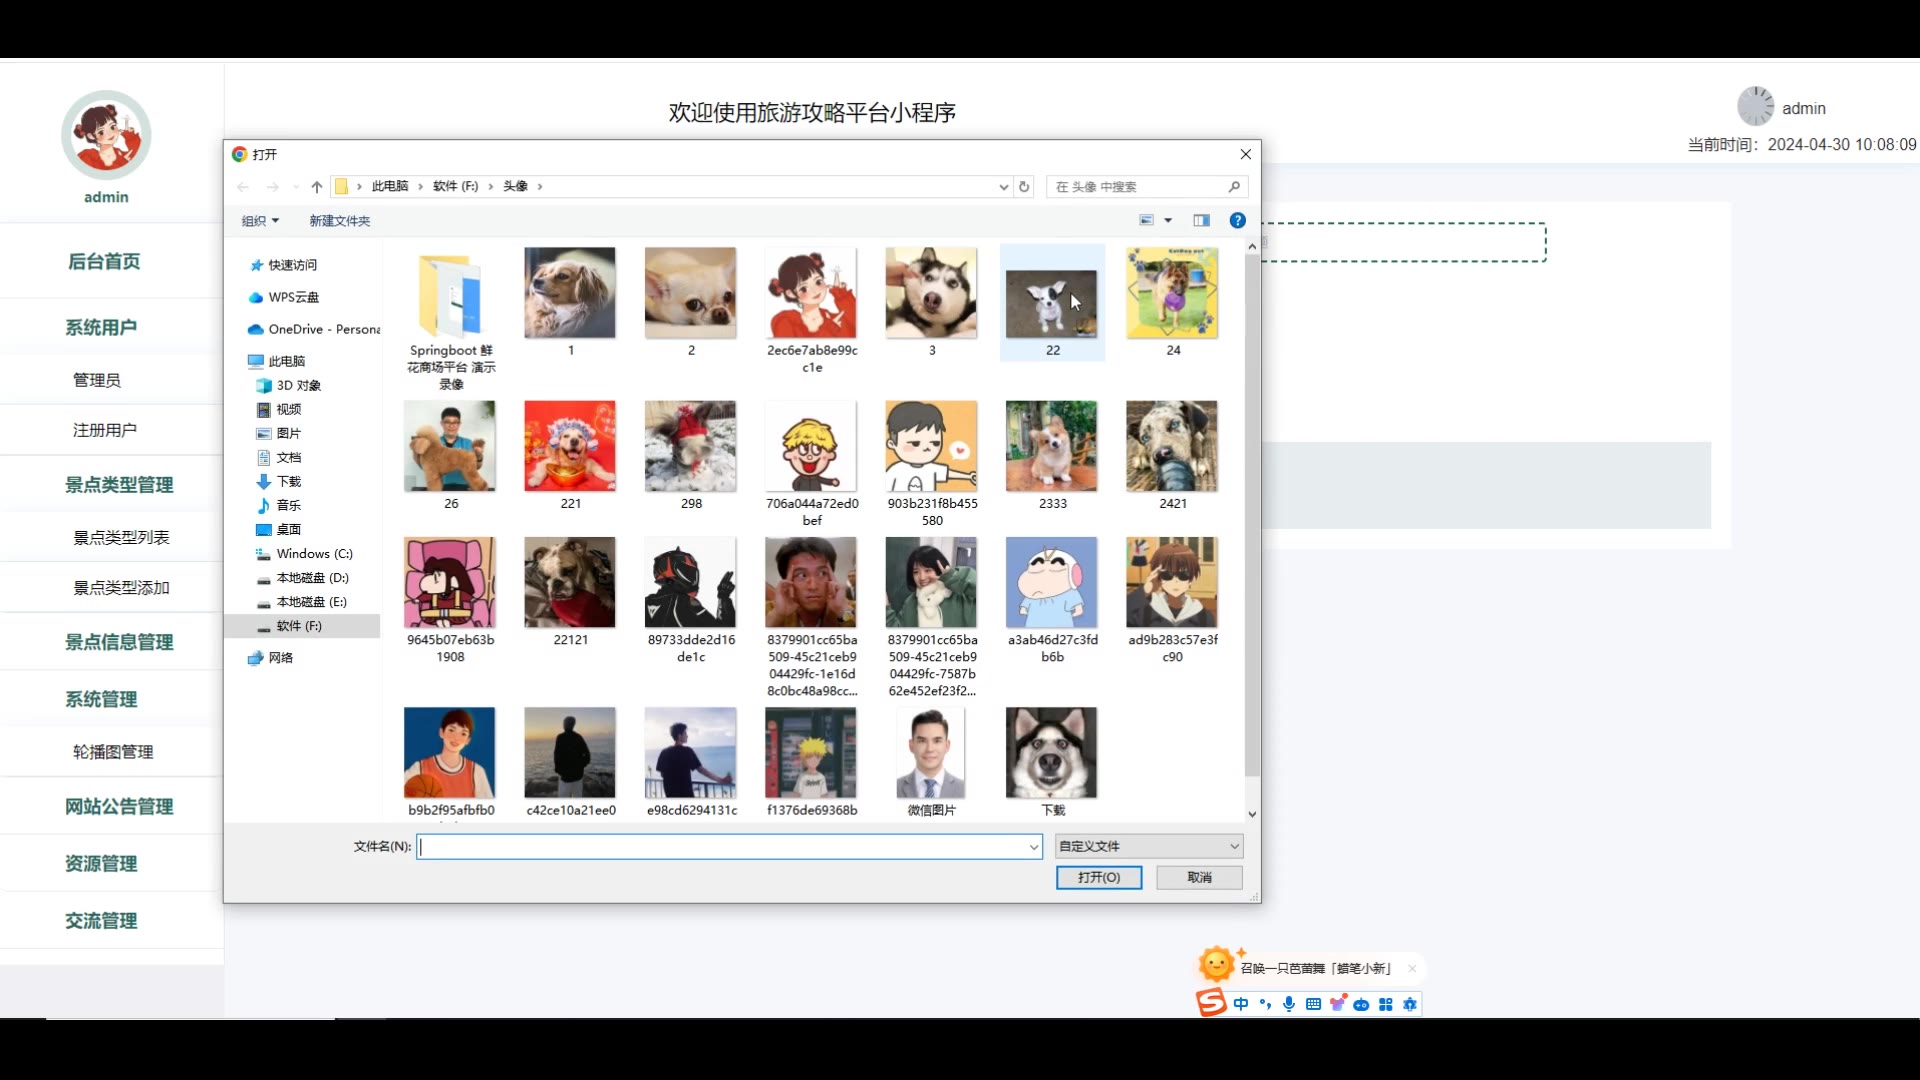Click the up-folder arrow in the file dialog
This screenshot has width=1920, height=1080.
317,187
